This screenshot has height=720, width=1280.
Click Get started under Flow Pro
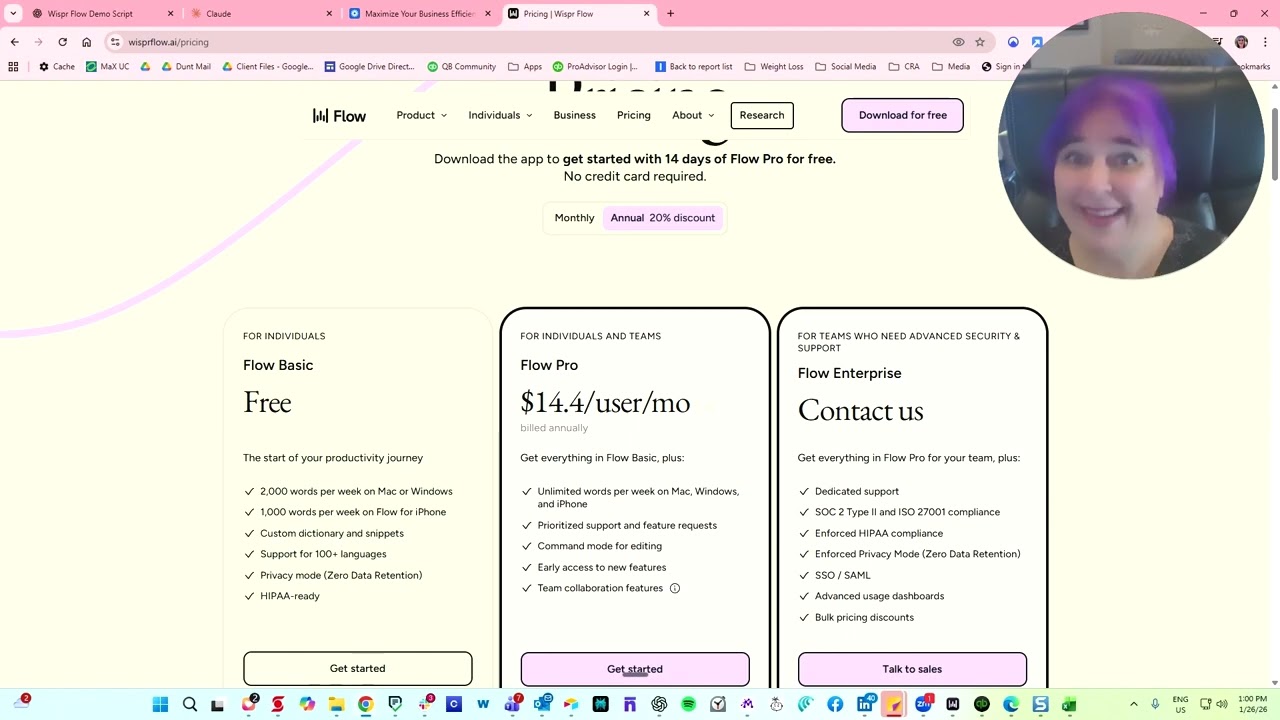tap(635, 669)
